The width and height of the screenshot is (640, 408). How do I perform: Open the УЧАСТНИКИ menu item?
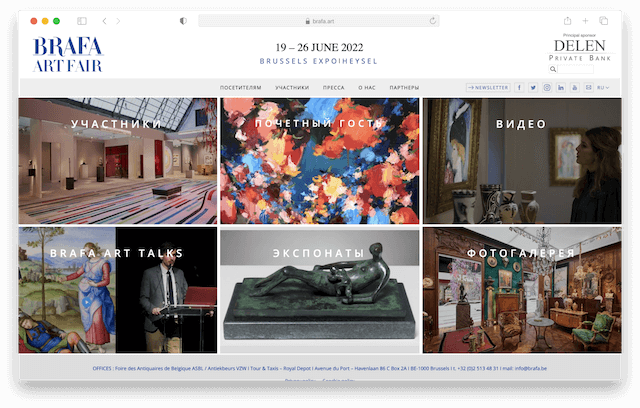[x=292, y=88]
